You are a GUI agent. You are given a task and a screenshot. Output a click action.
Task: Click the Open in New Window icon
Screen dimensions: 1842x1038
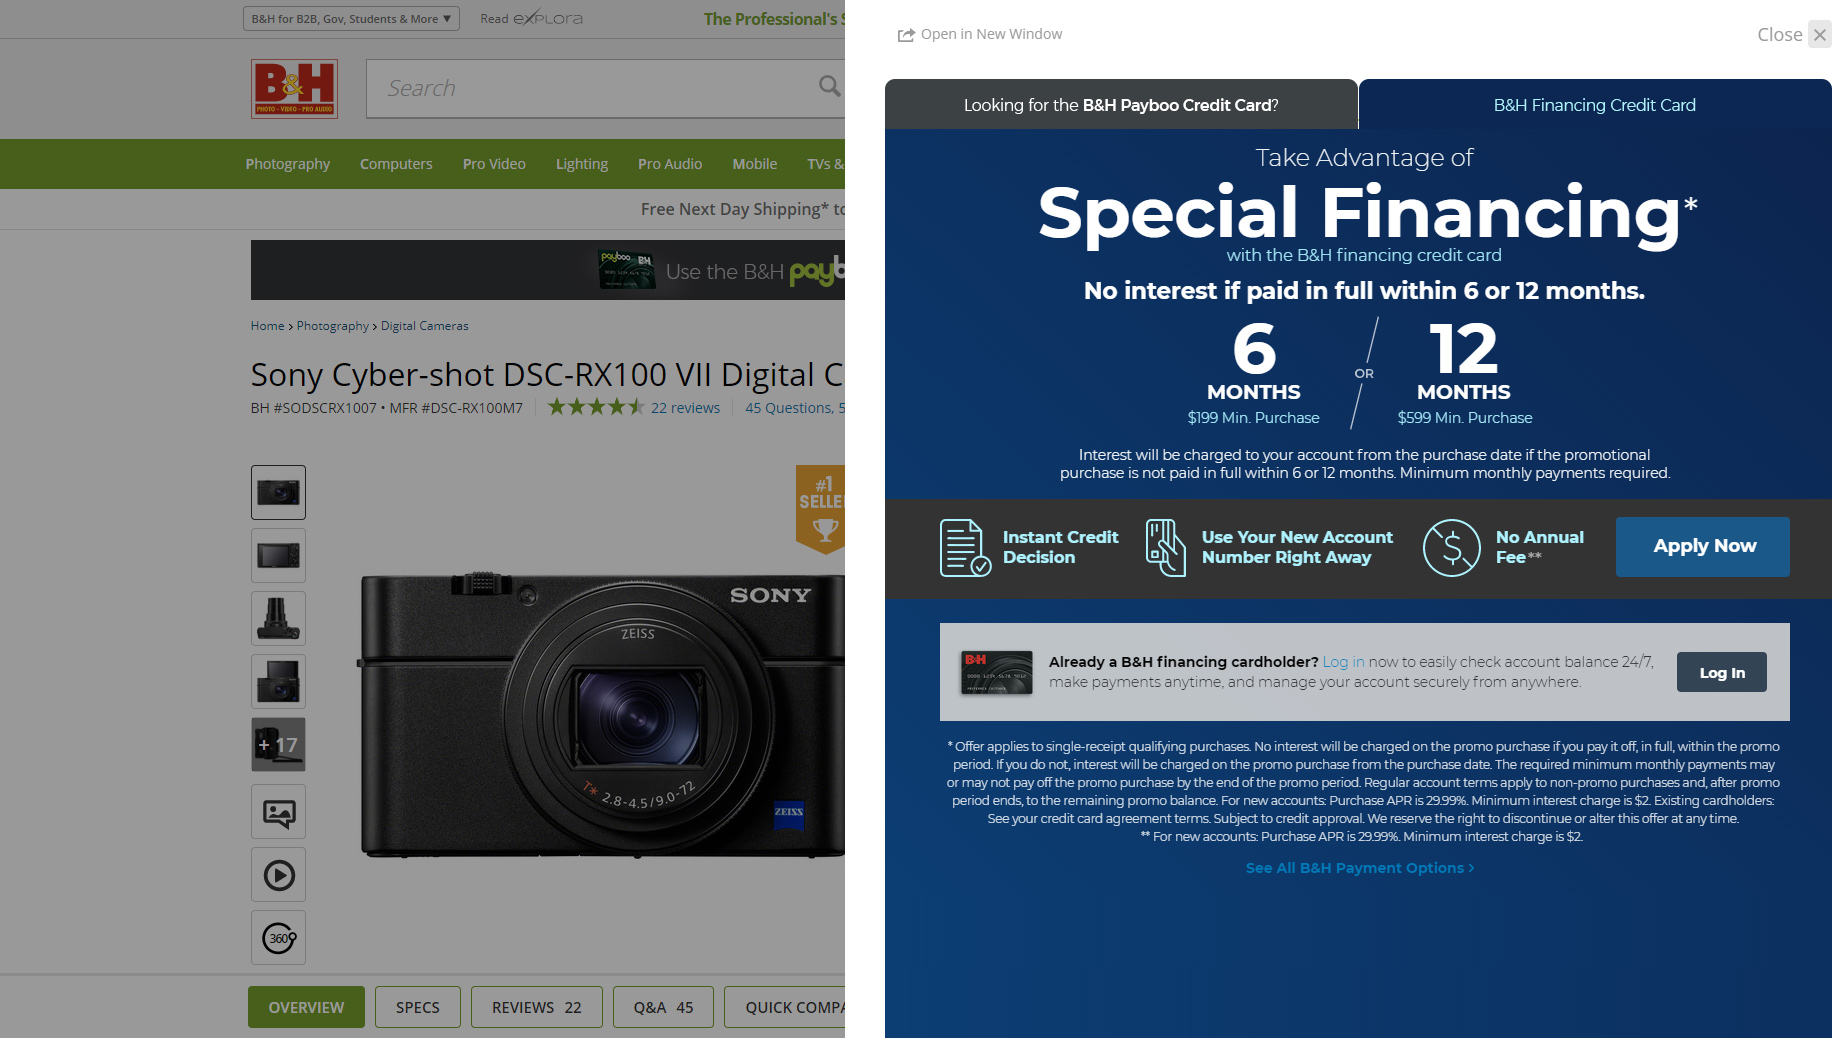pyautogui.click(x=906, y=35)
